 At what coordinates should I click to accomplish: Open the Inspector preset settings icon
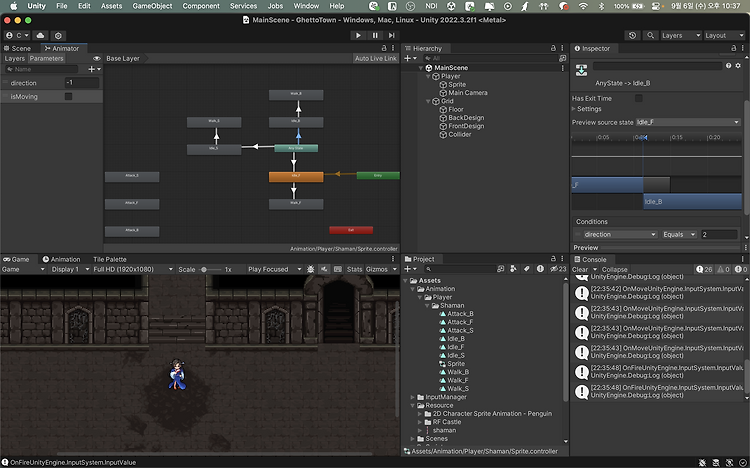coord(738,66)
